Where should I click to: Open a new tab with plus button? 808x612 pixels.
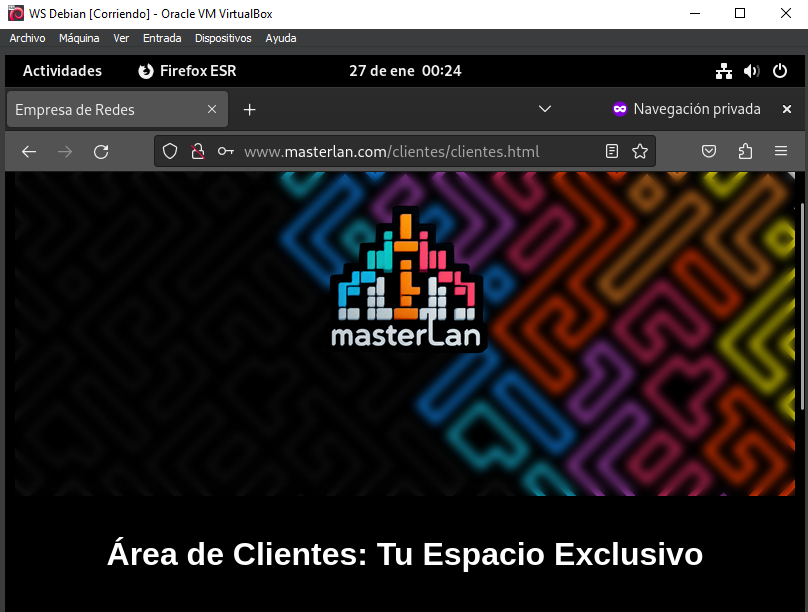click(249, 110)
